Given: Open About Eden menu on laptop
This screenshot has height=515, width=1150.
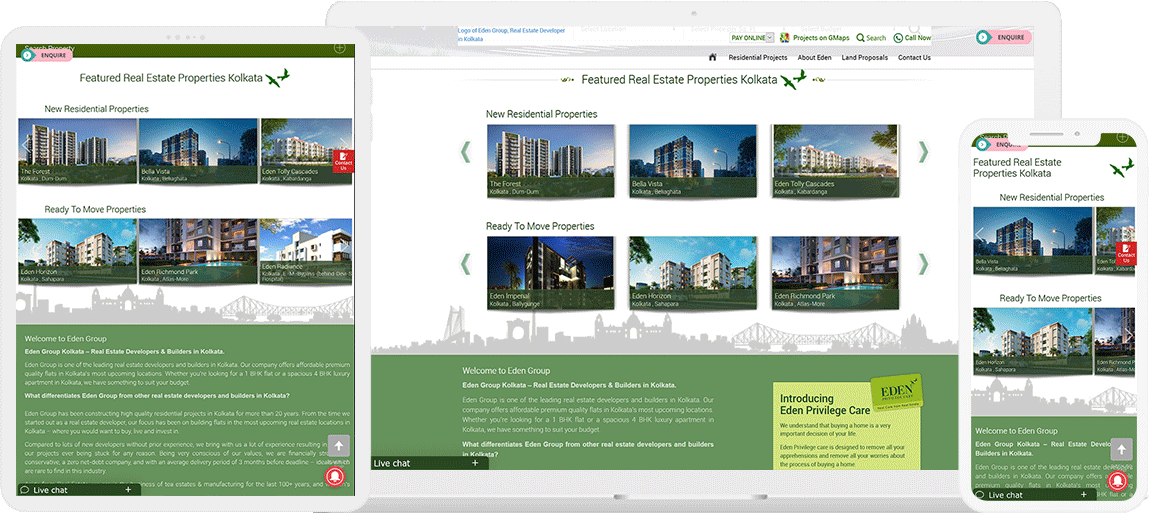Looking at the screenshot, I should (814, 57).
